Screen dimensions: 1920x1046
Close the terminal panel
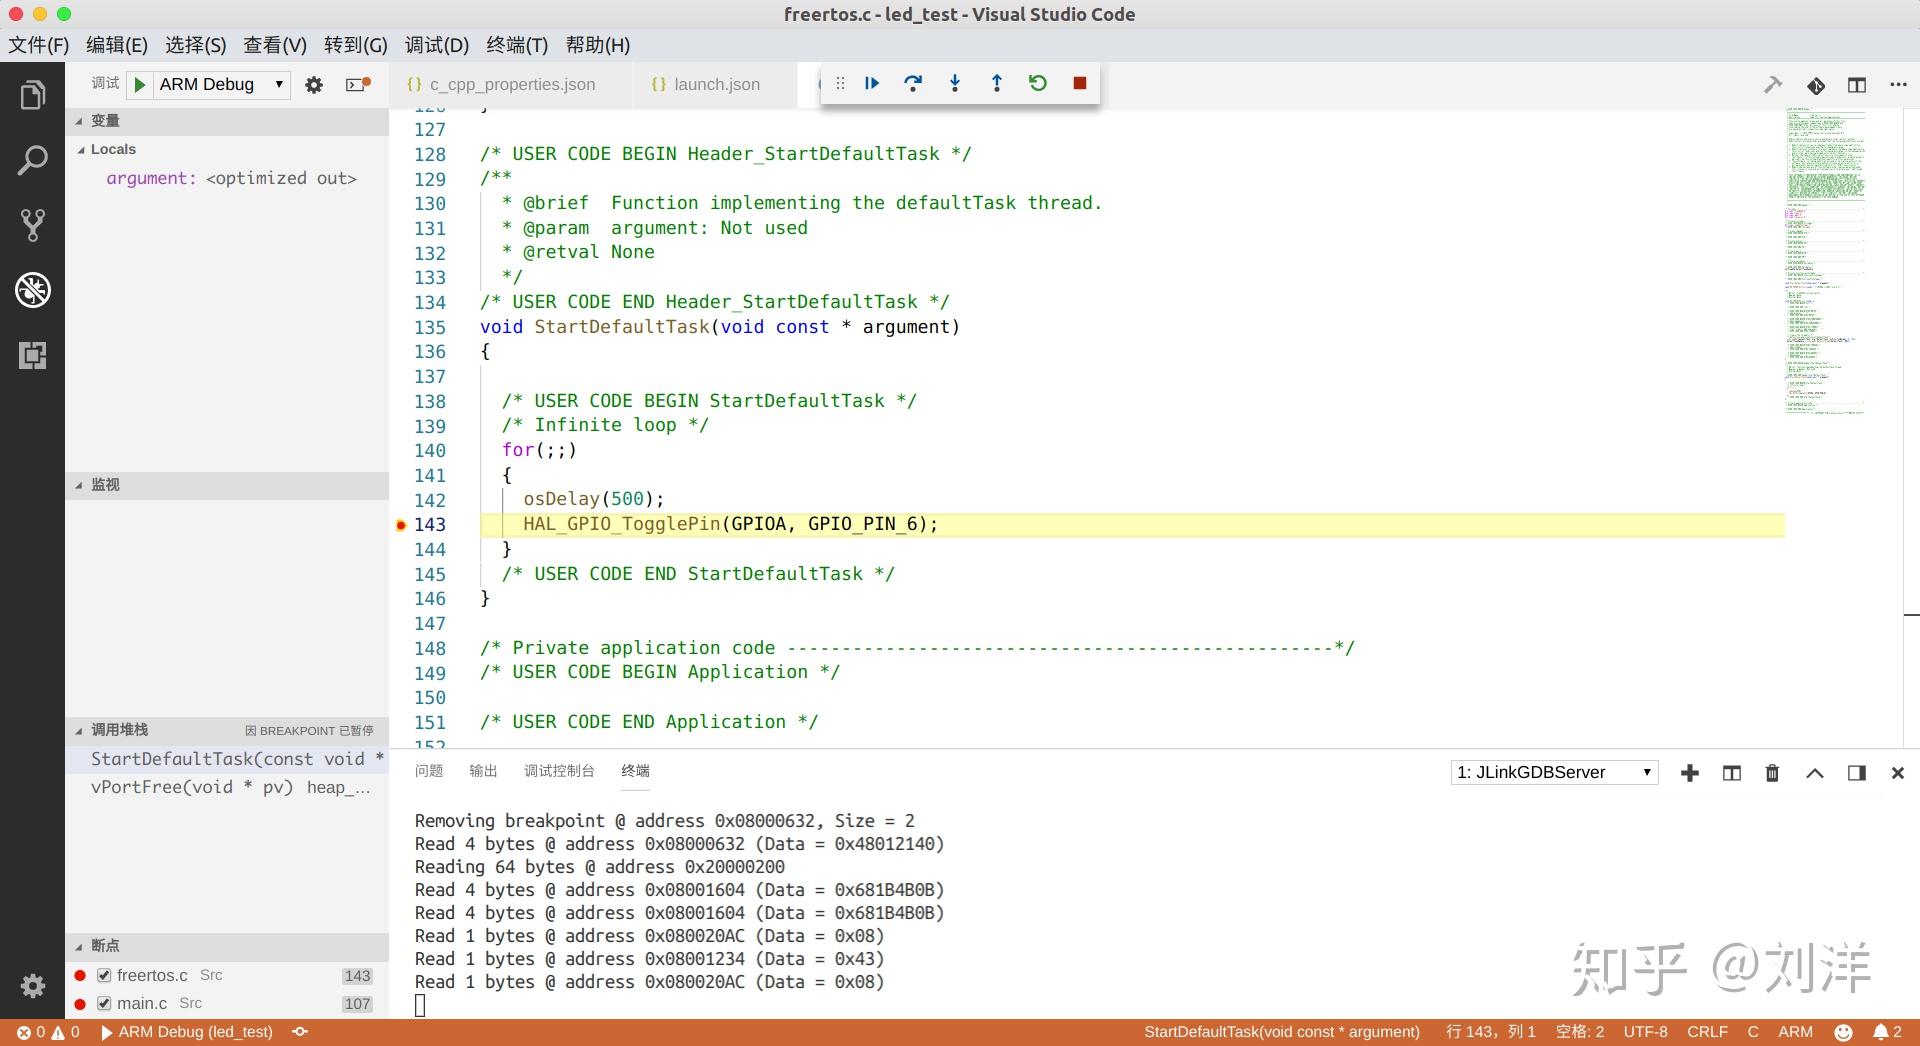pyautogui.click(x=1897, y=773)
